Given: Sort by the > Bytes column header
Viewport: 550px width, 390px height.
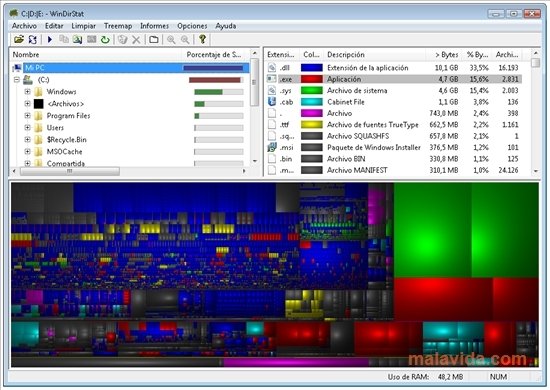Looking at the screenshot, I should 444,55.
